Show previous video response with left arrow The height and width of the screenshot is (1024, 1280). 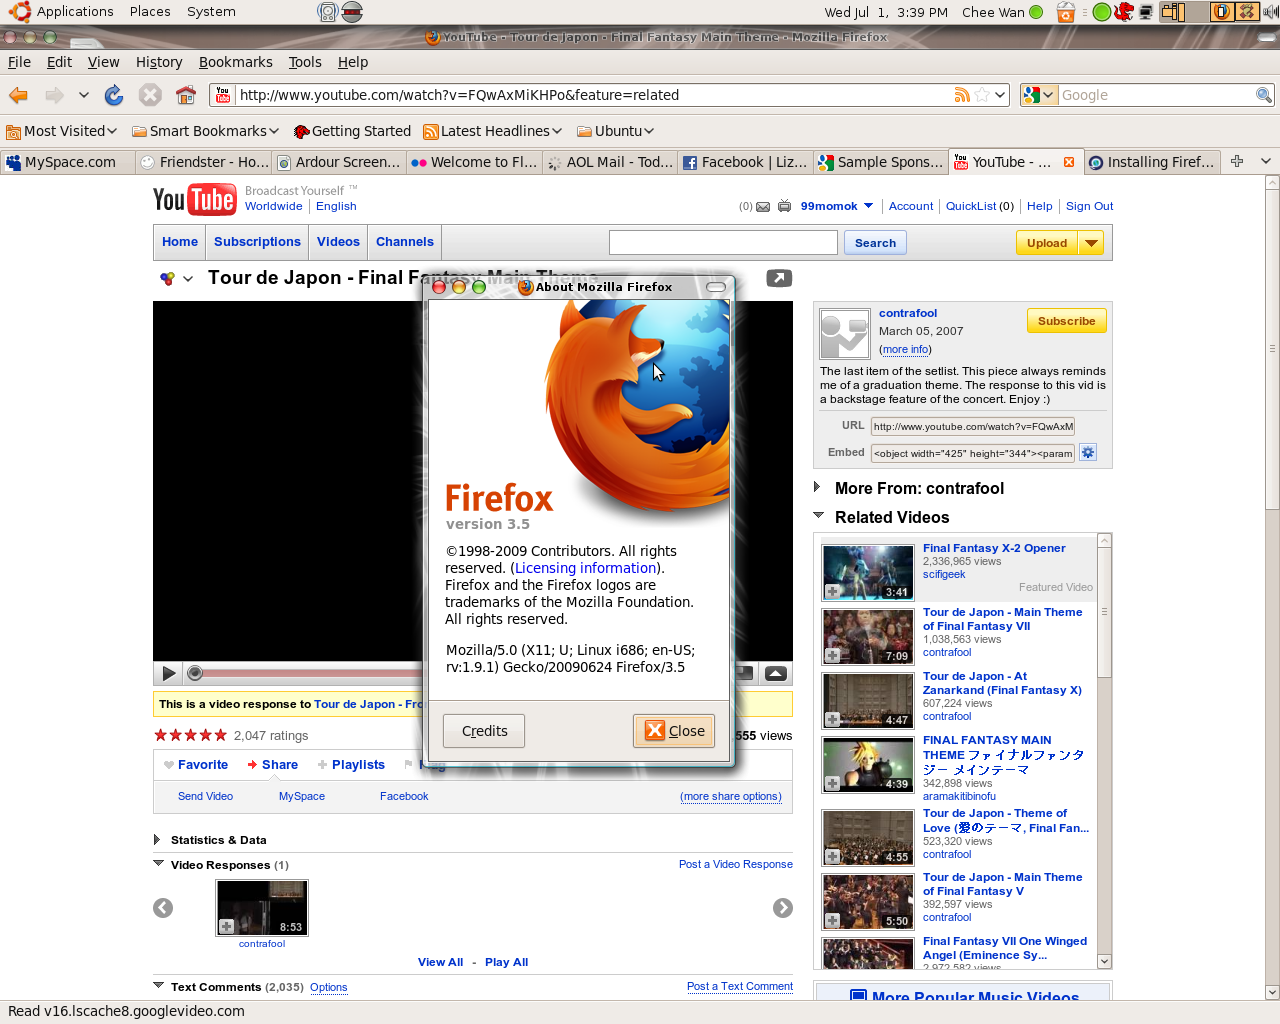(163, 908)
